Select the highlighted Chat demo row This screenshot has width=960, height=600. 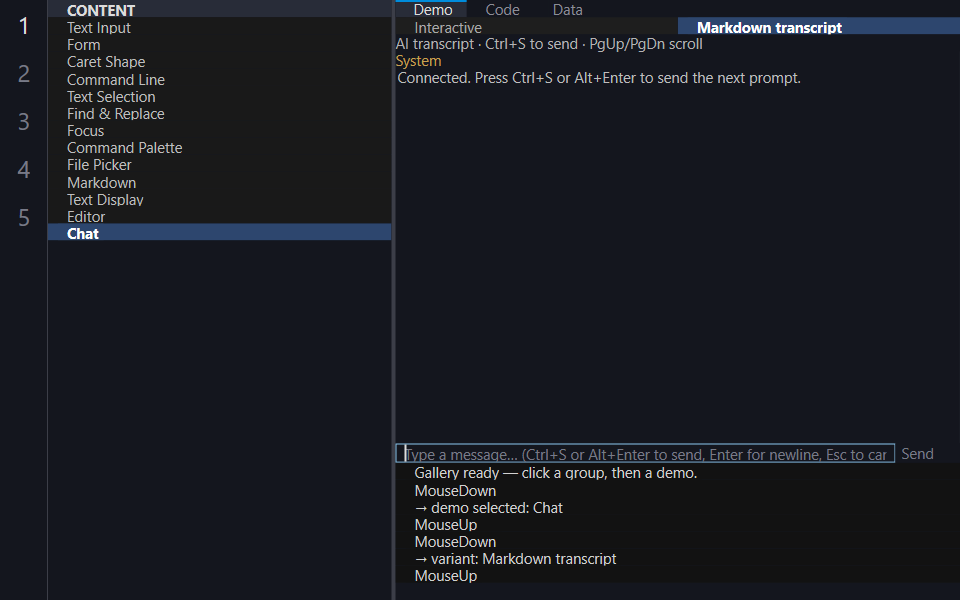point(219,234)
